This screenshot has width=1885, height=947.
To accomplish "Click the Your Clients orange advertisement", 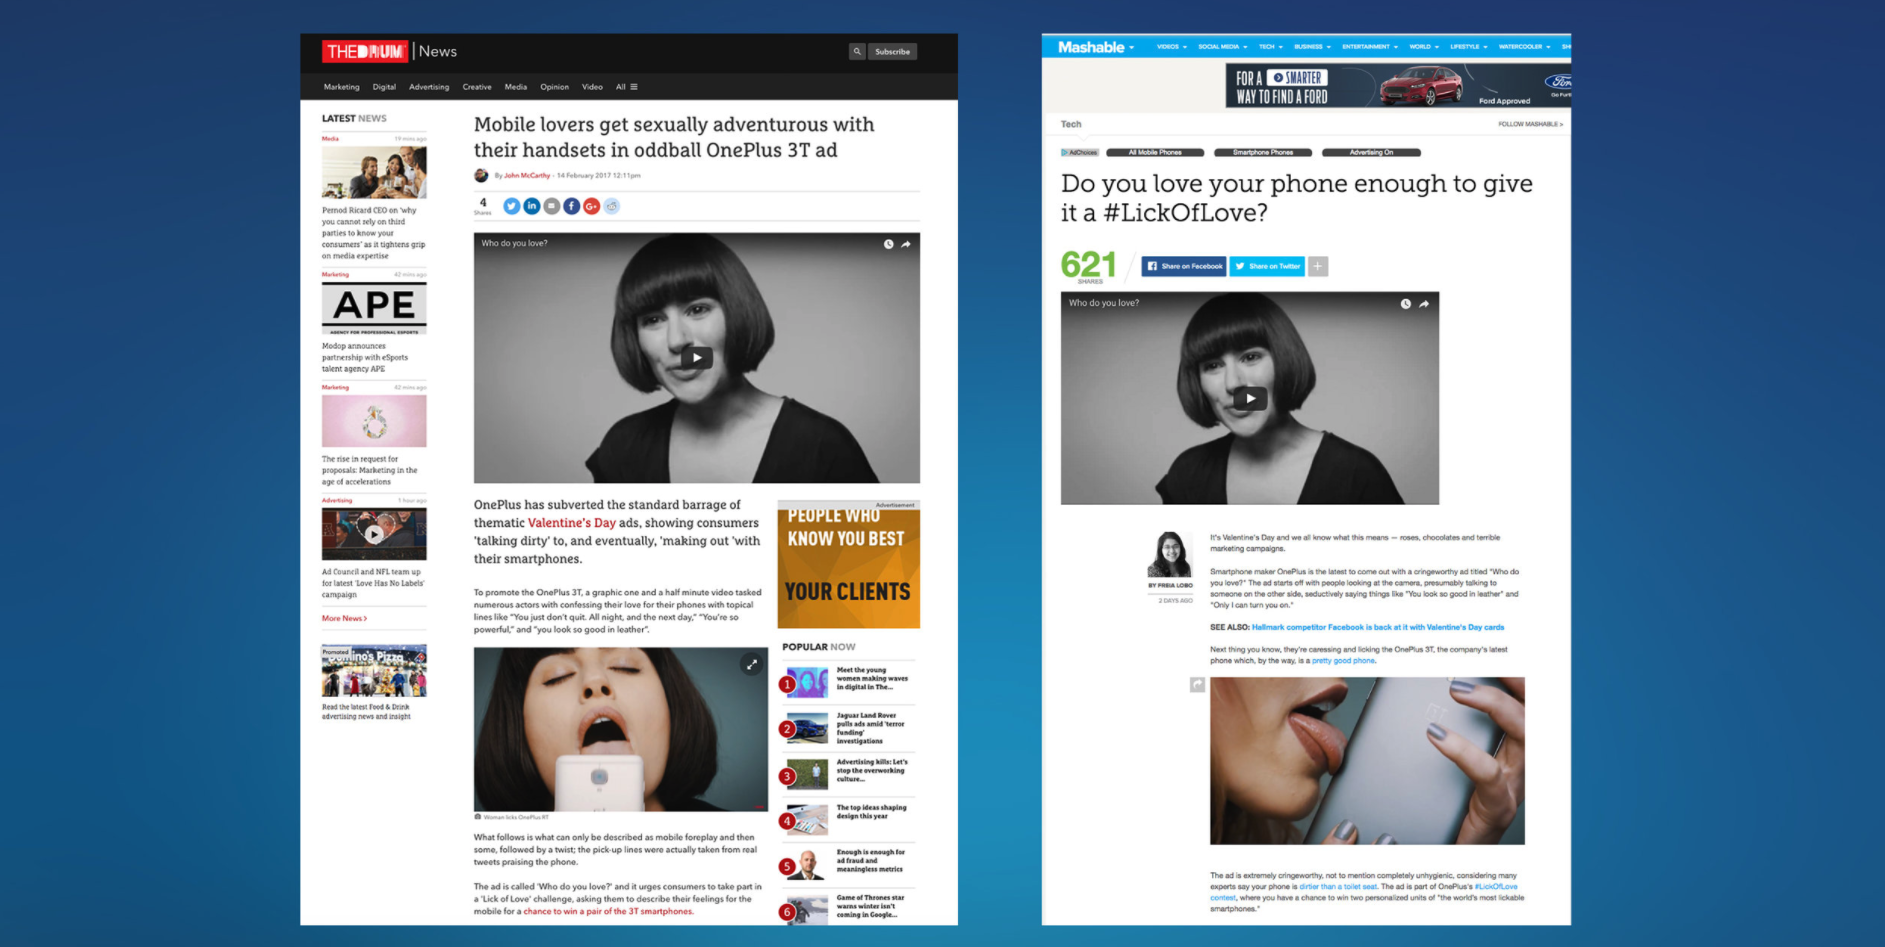I will pos(849,565).
